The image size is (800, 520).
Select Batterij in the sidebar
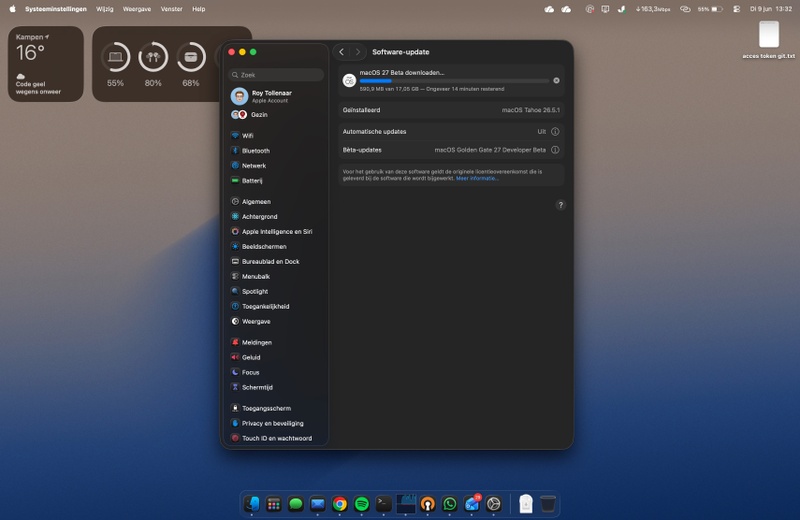click(x=276, y=181)
